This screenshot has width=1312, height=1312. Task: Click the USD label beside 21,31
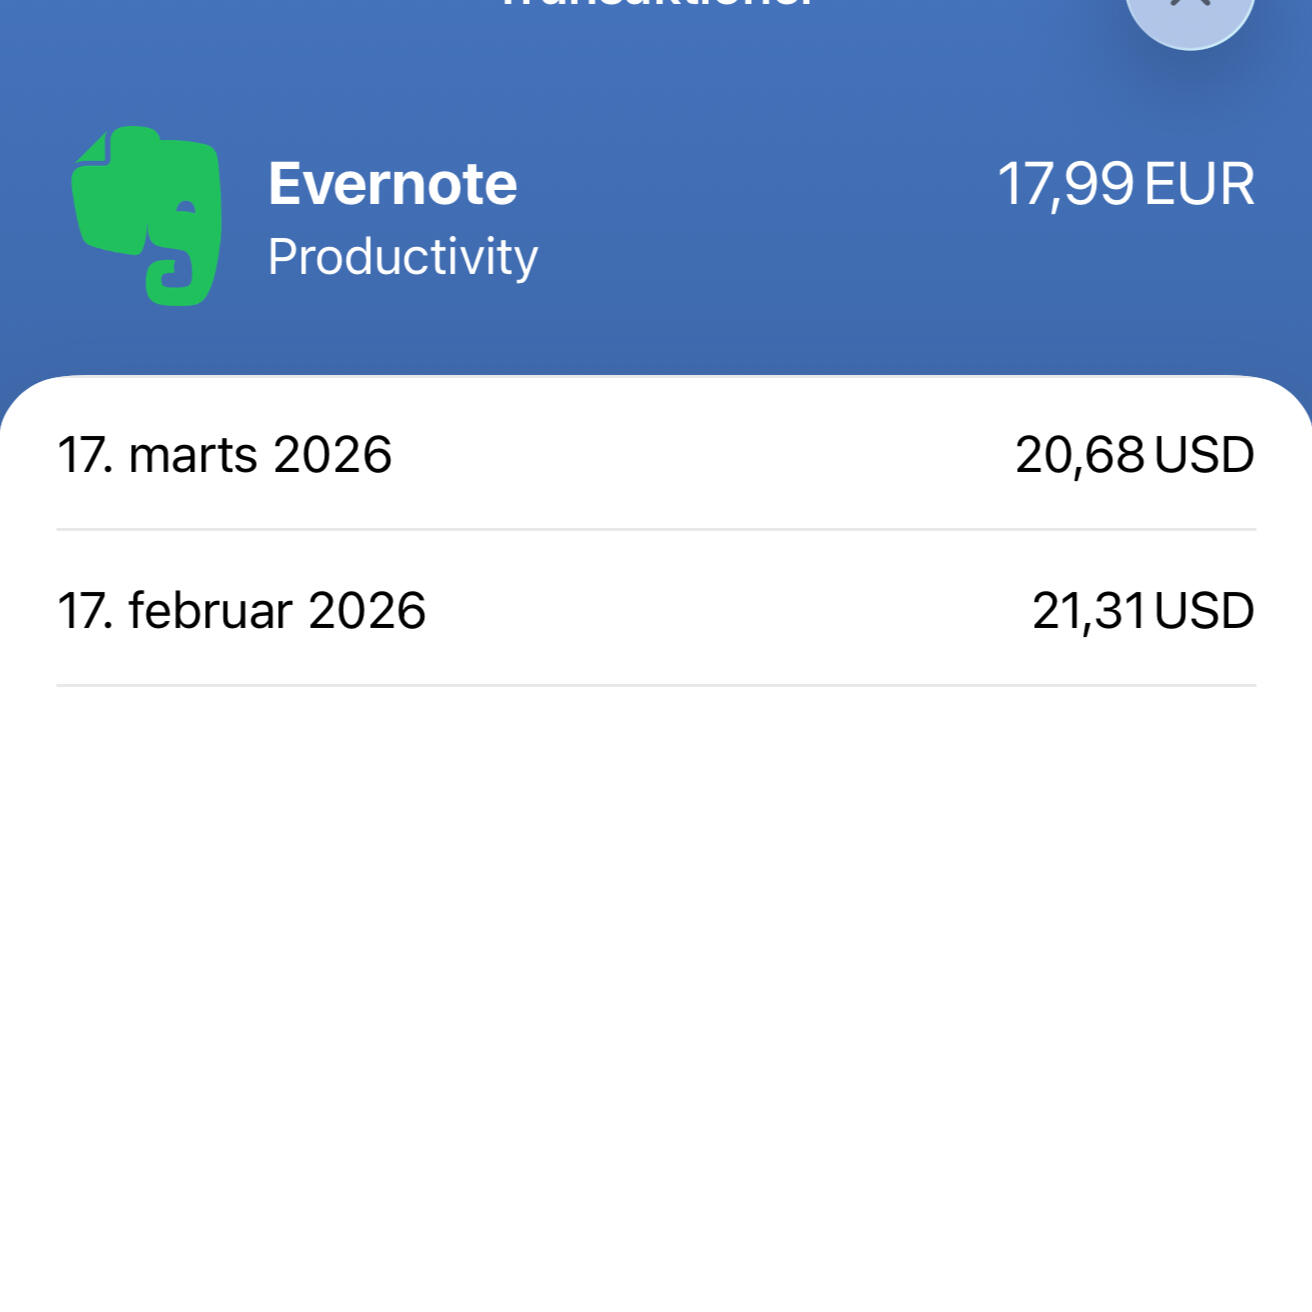tap(1204, 611)
